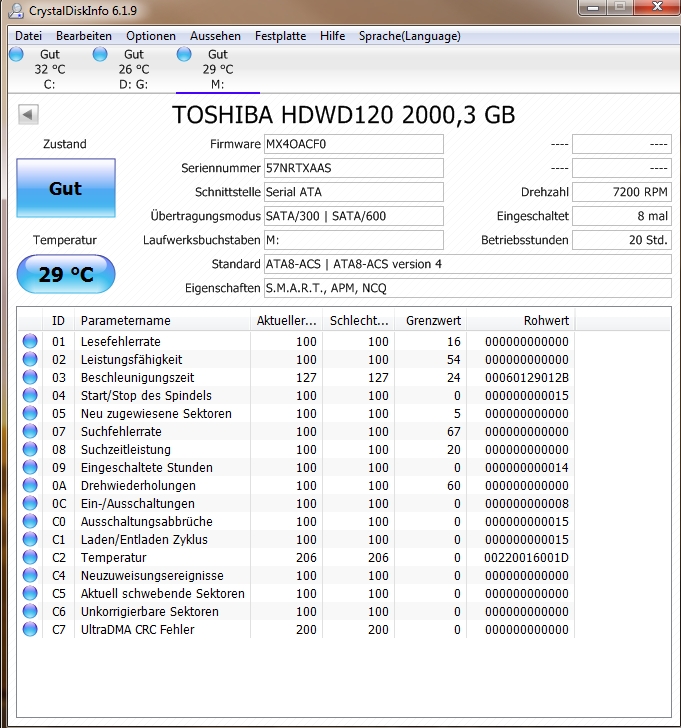
Task: Click status orb for Neu zugewiesene Sektoren
Action: pyautogui.click(x=30, y=413)
